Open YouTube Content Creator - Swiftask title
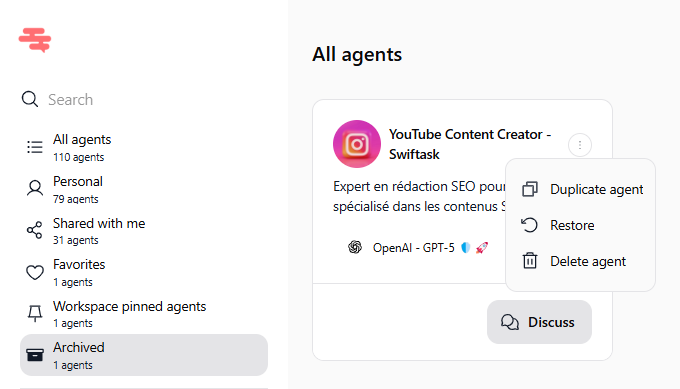Screen dimensions: 680x389 click(470, 144)
